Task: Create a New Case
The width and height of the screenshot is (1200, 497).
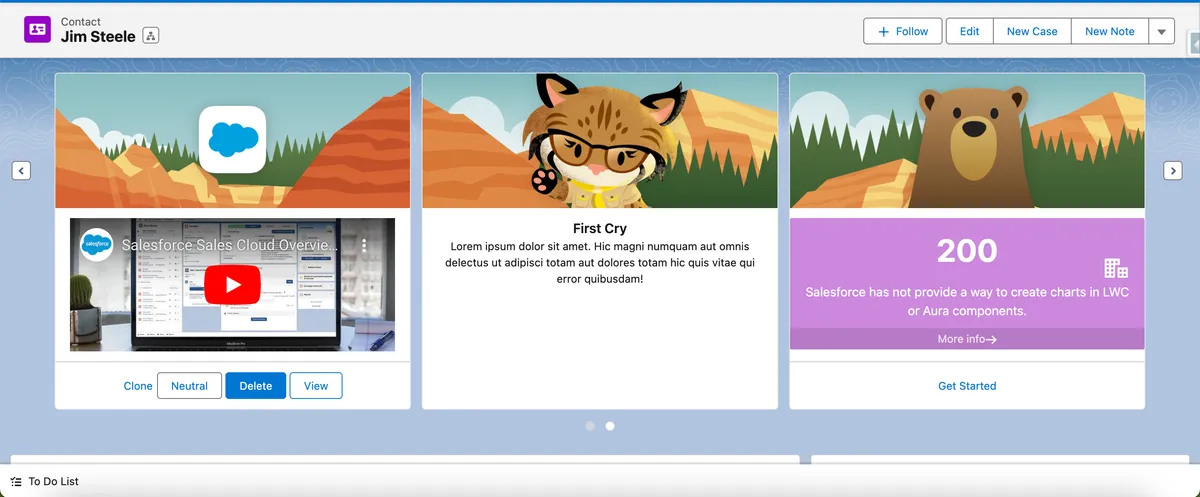Action: coord(1032,31)
